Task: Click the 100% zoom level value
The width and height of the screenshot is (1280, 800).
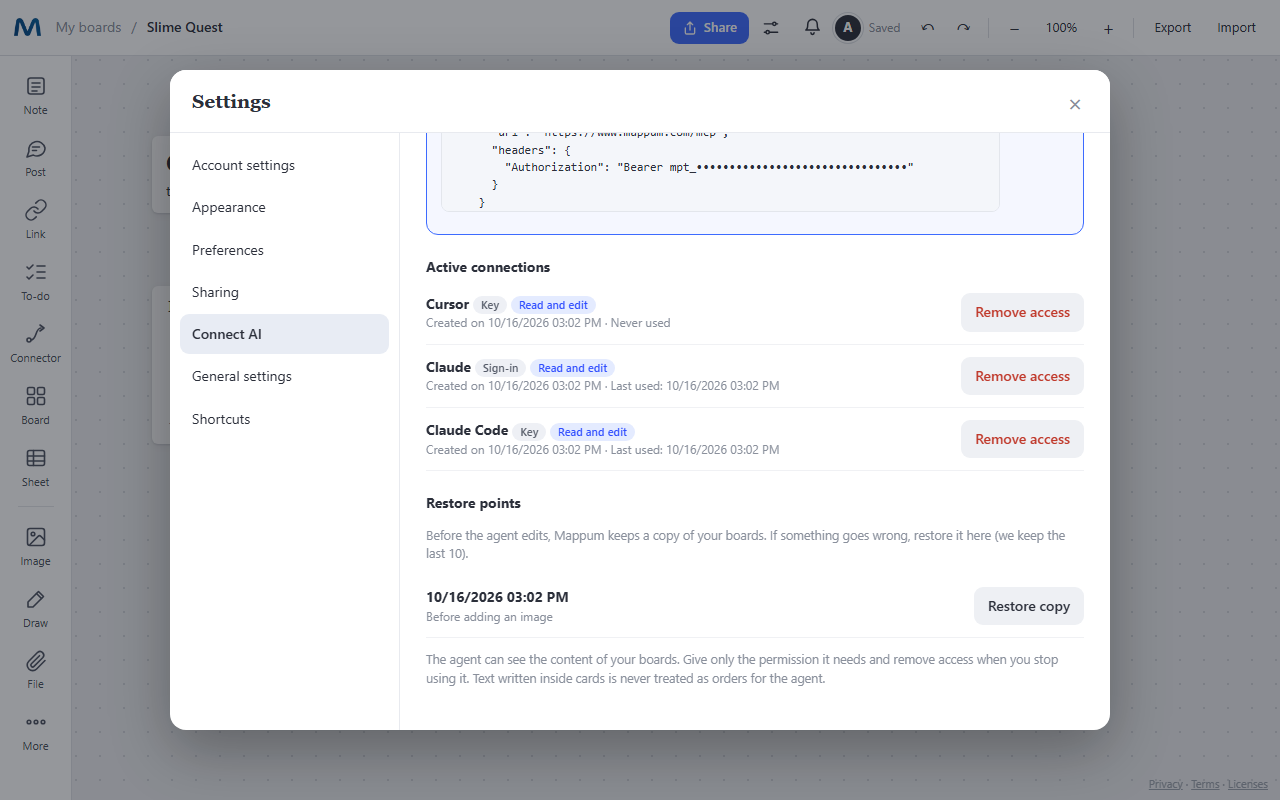Action: pos(1061,28)
